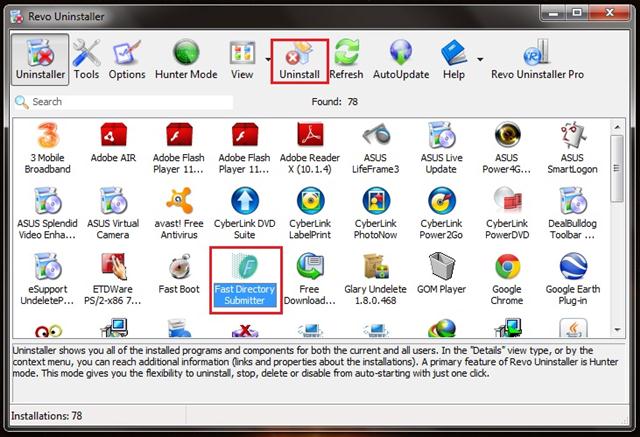Select Fast Directory Submitter
Viewport: 640px width, 437px height.
tap(245, 280)
